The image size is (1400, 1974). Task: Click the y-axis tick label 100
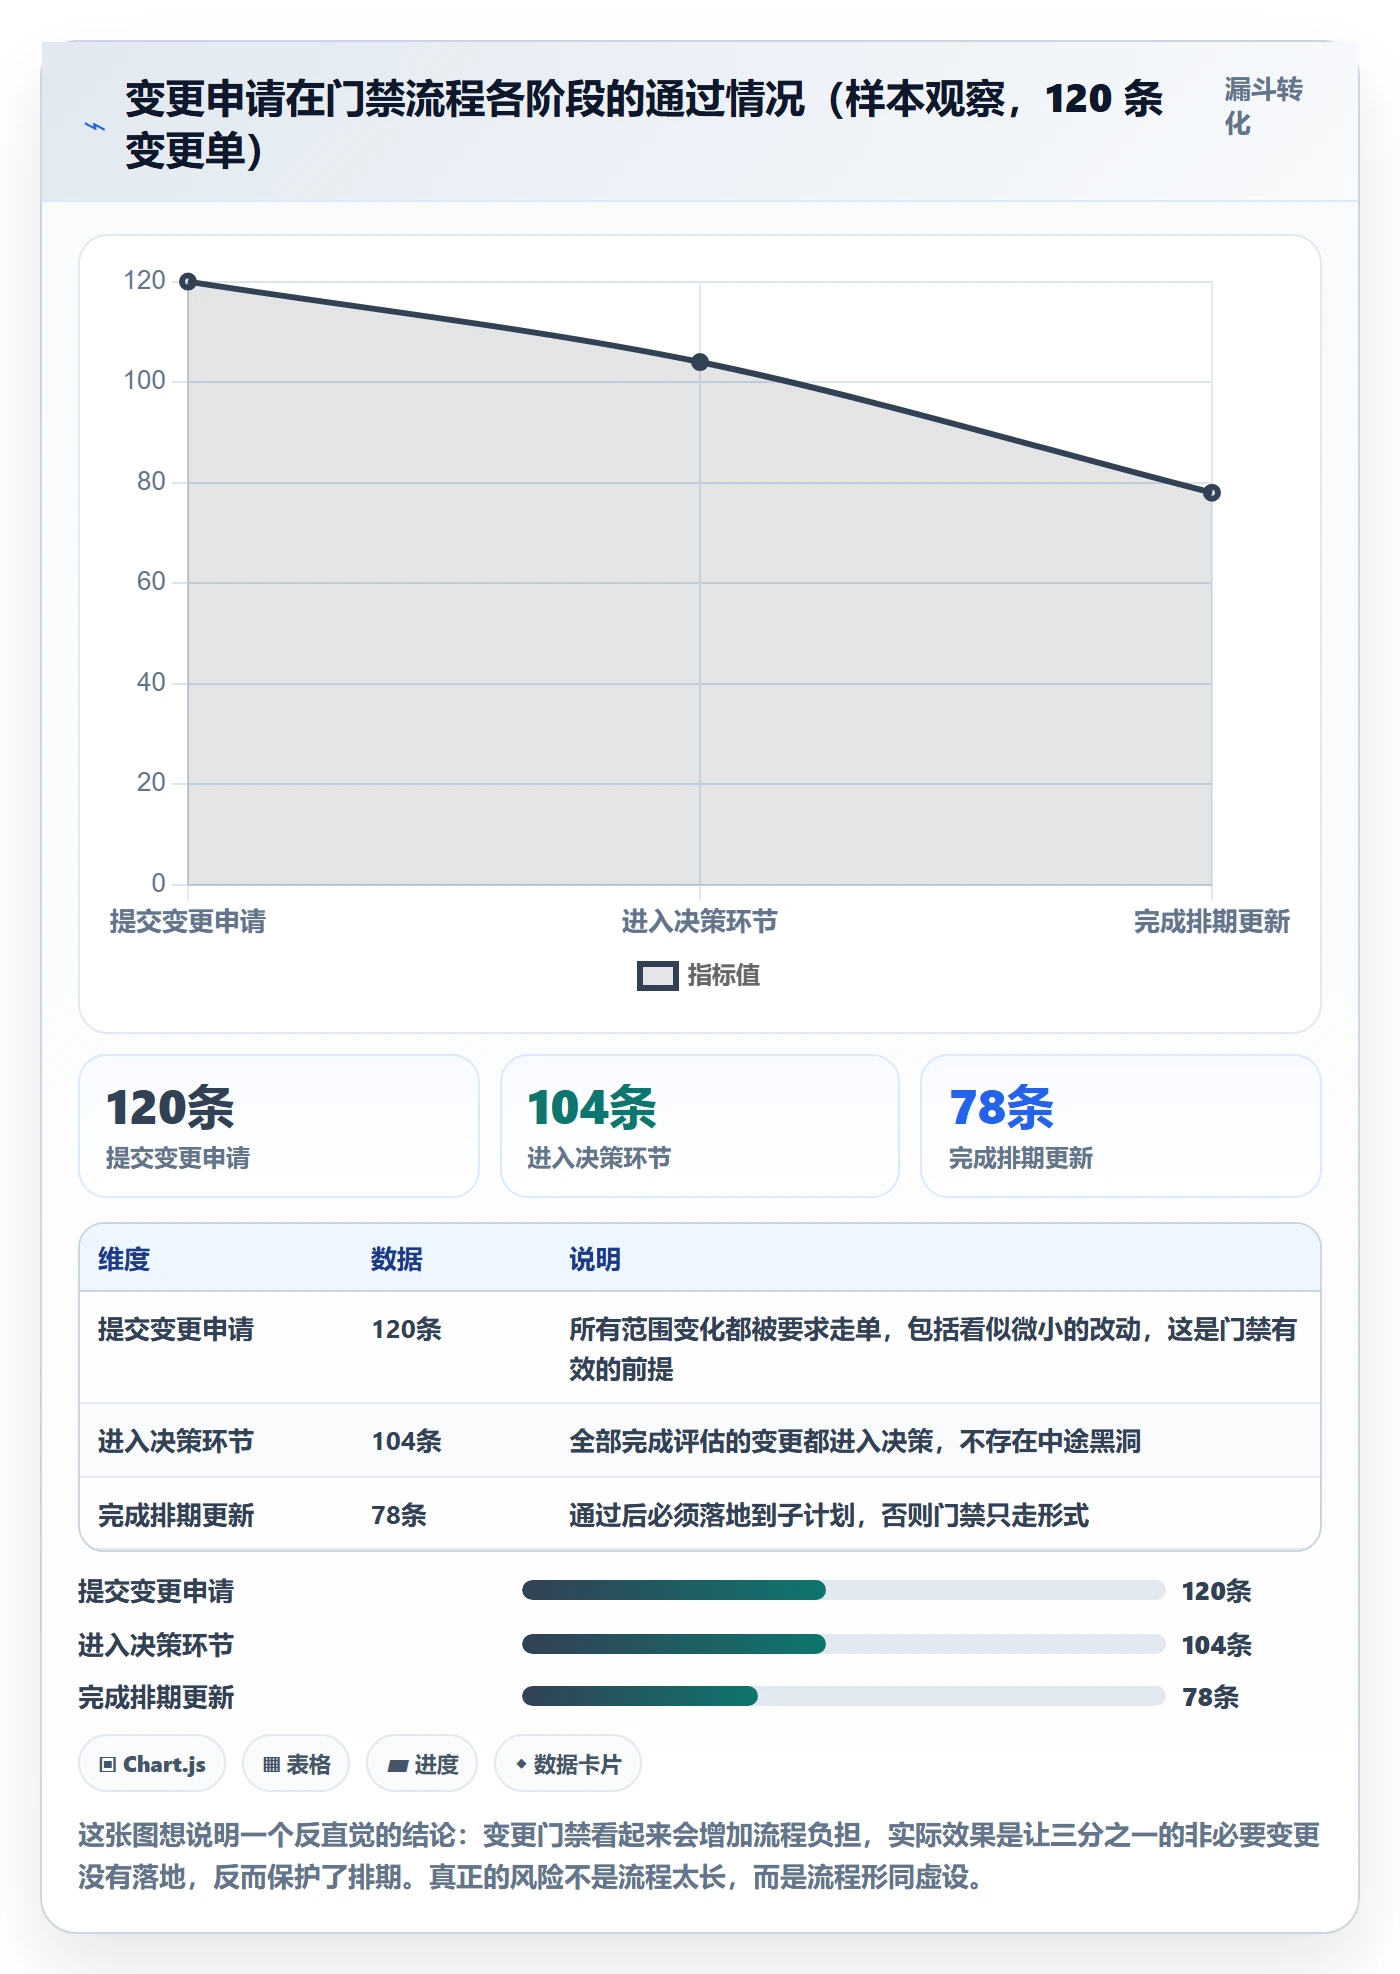(x=145, y=381)
